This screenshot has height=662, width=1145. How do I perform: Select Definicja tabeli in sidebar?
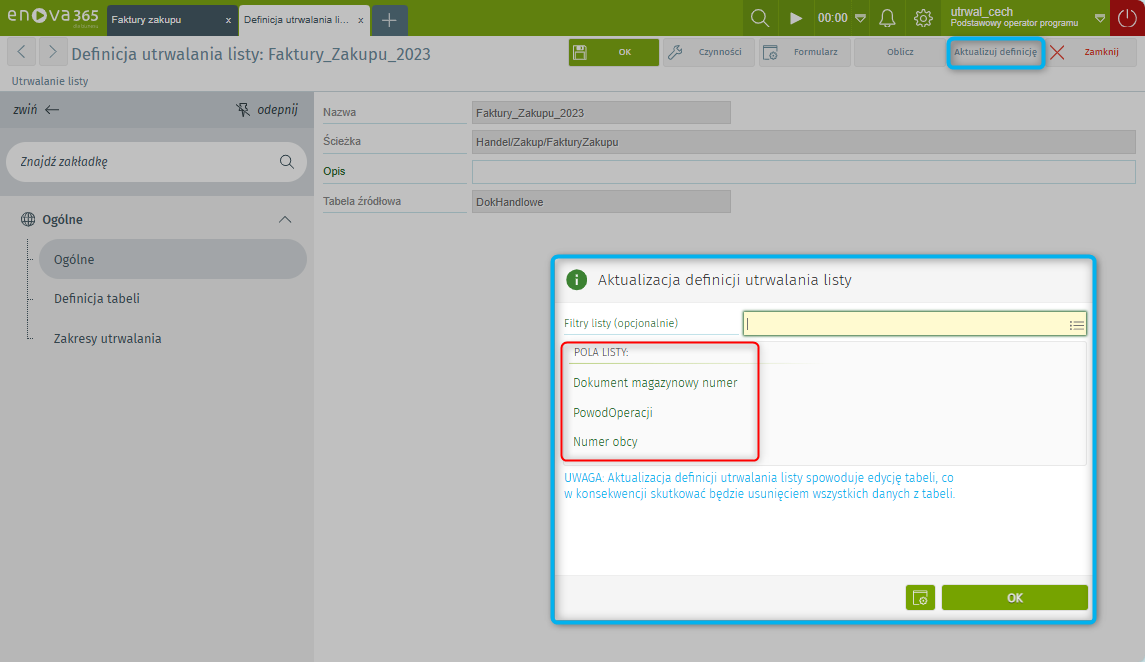(x=97, y=298)
